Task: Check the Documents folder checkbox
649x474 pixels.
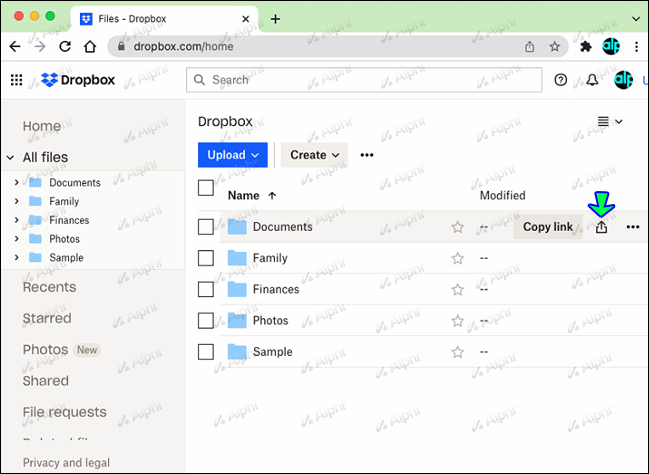Action: click(x=206, y=227)
